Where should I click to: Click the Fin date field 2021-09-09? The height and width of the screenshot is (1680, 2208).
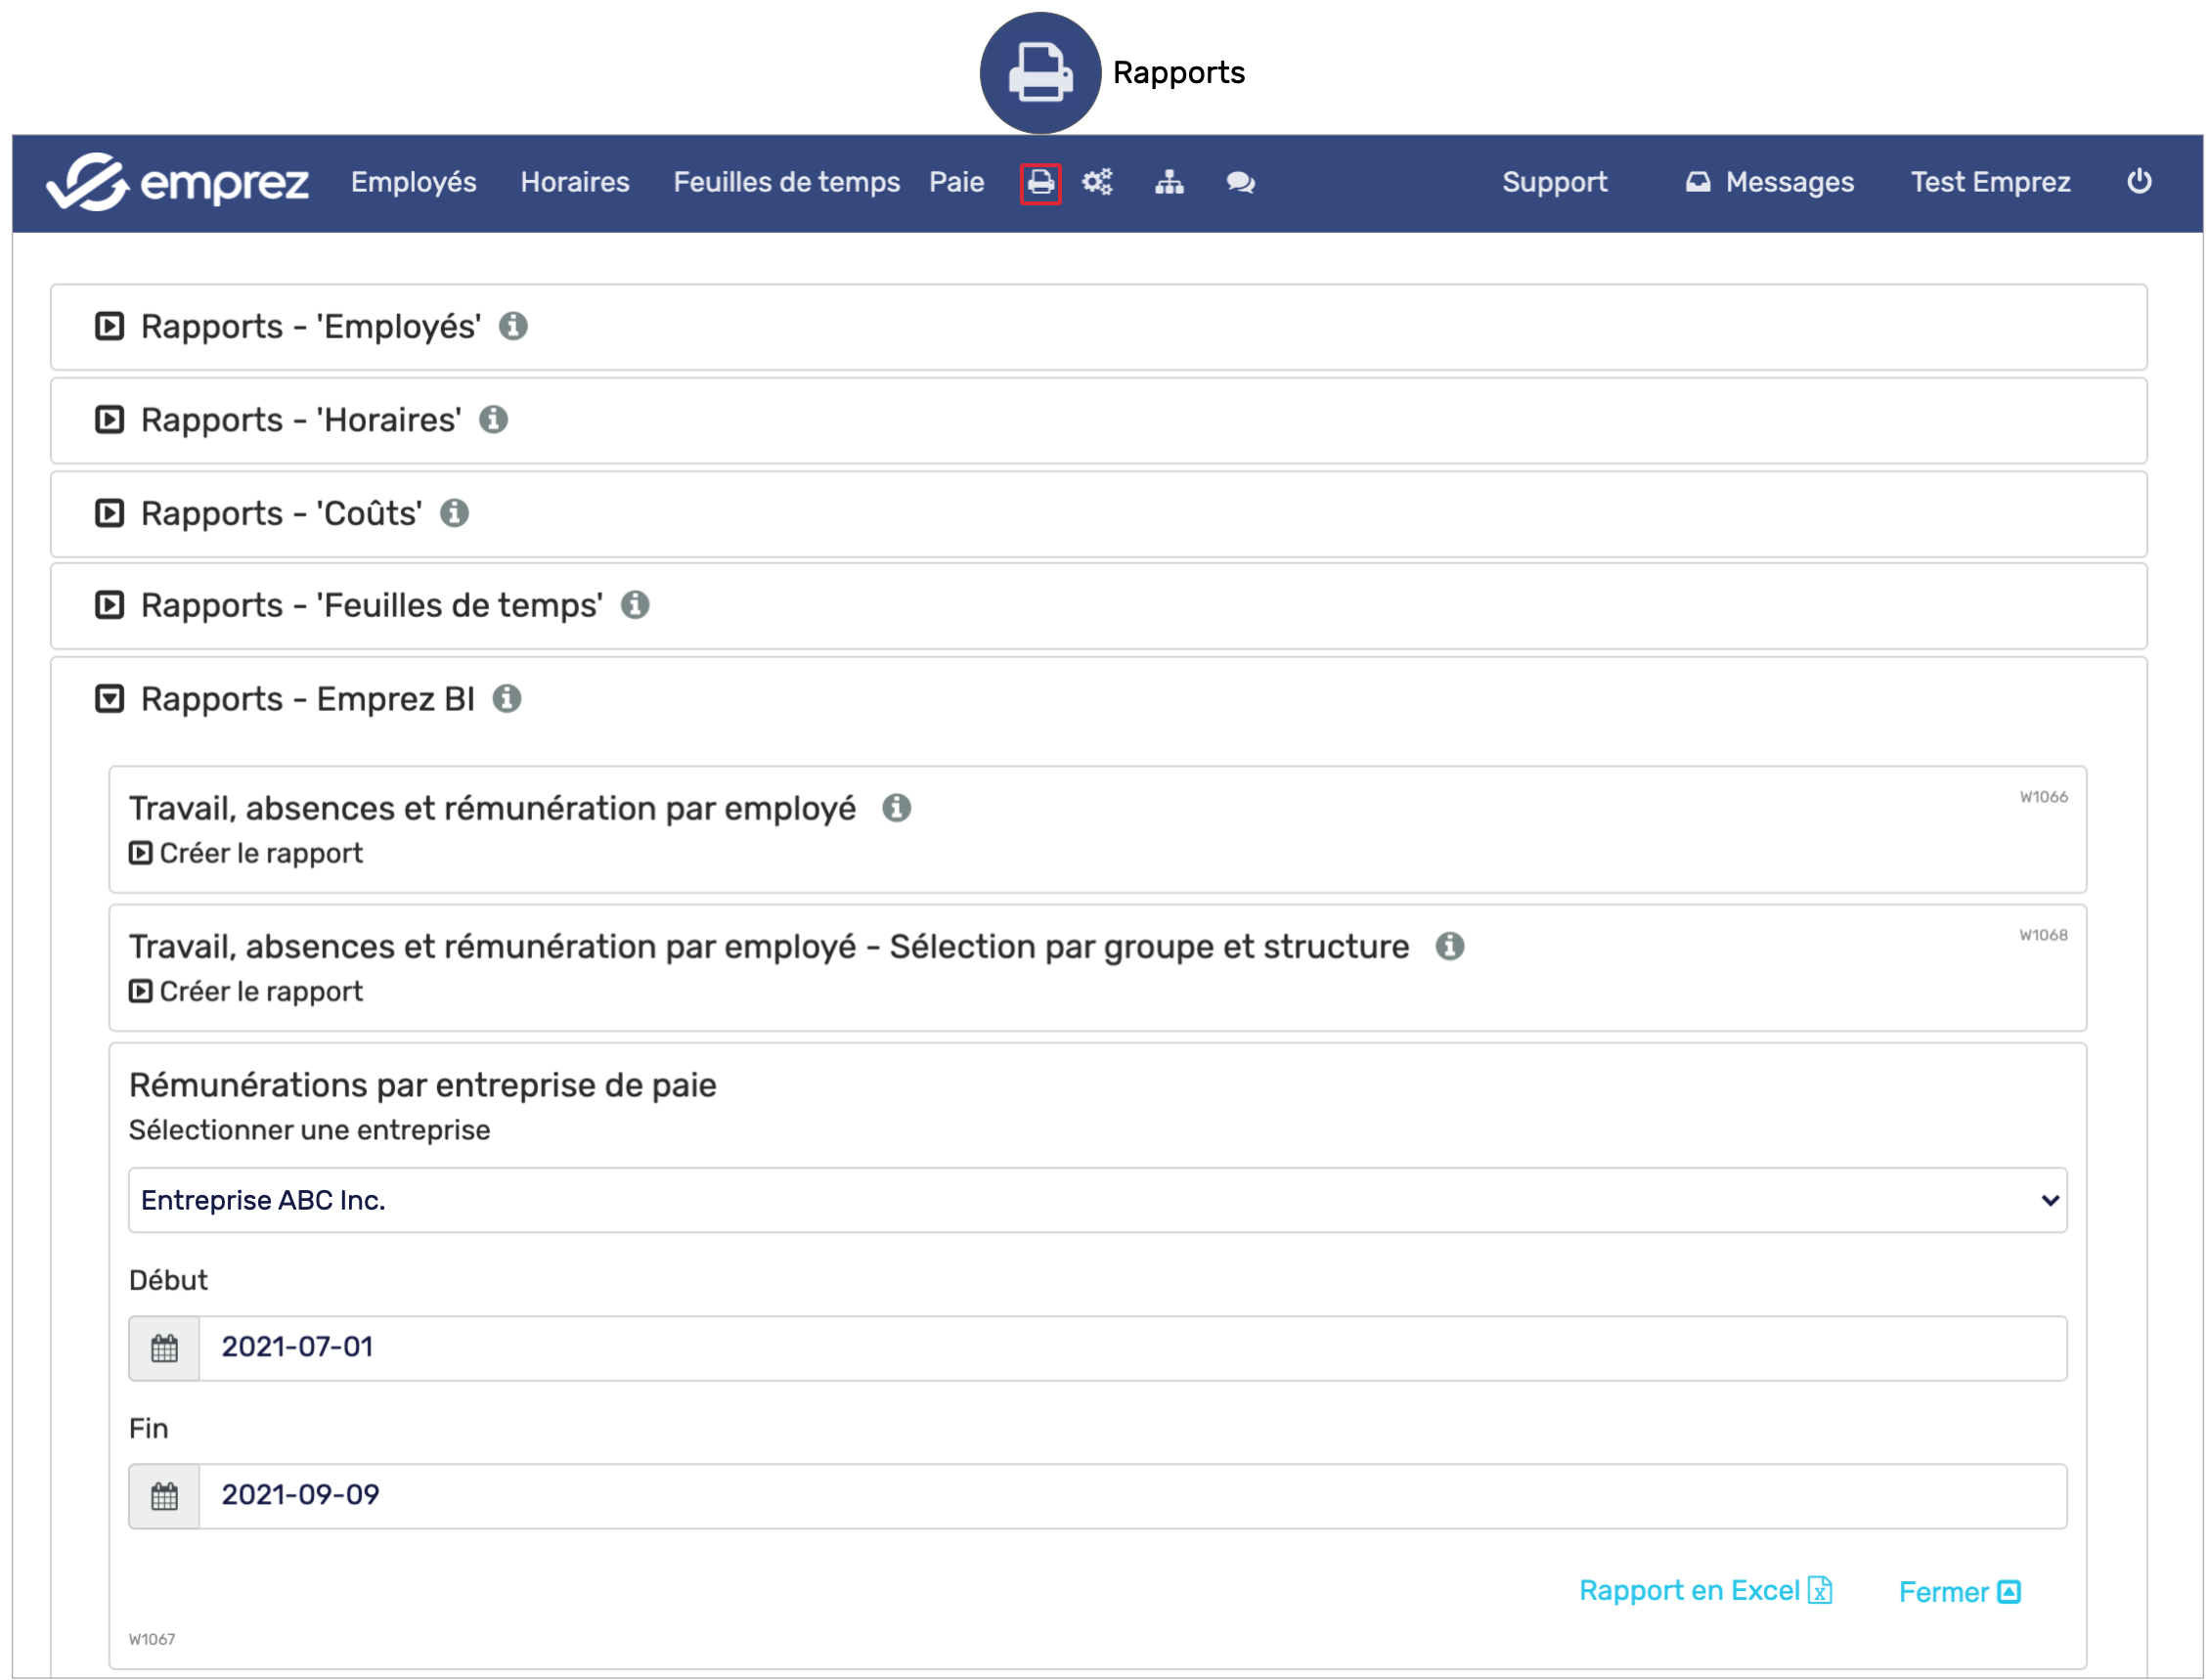tap(1130, 1496)
